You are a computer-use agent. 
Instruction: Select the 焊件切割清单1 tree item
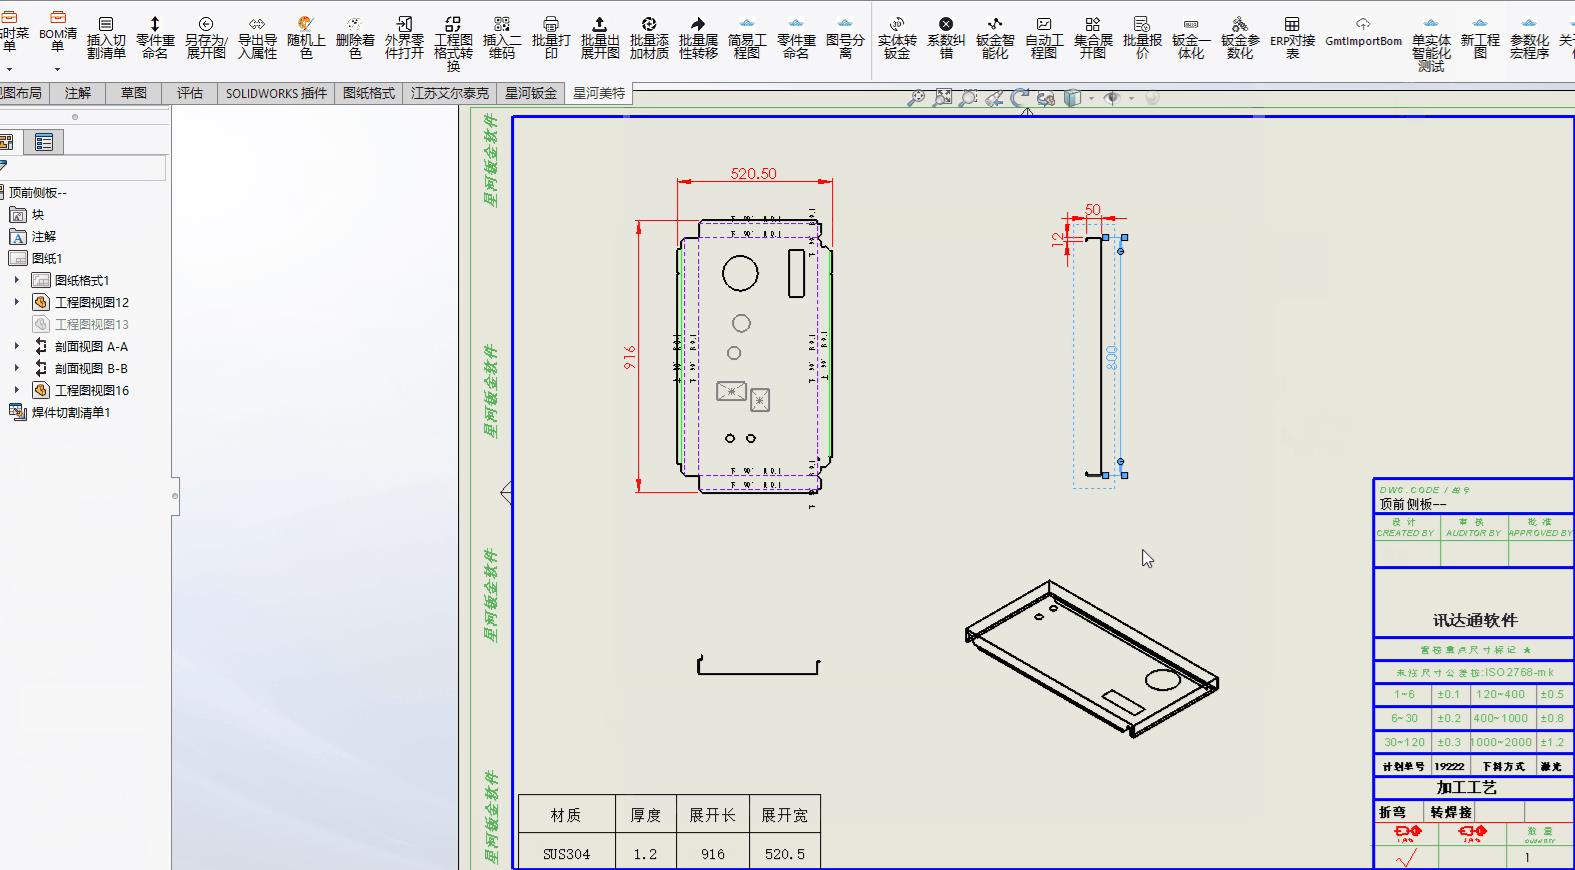pos(70,412)
